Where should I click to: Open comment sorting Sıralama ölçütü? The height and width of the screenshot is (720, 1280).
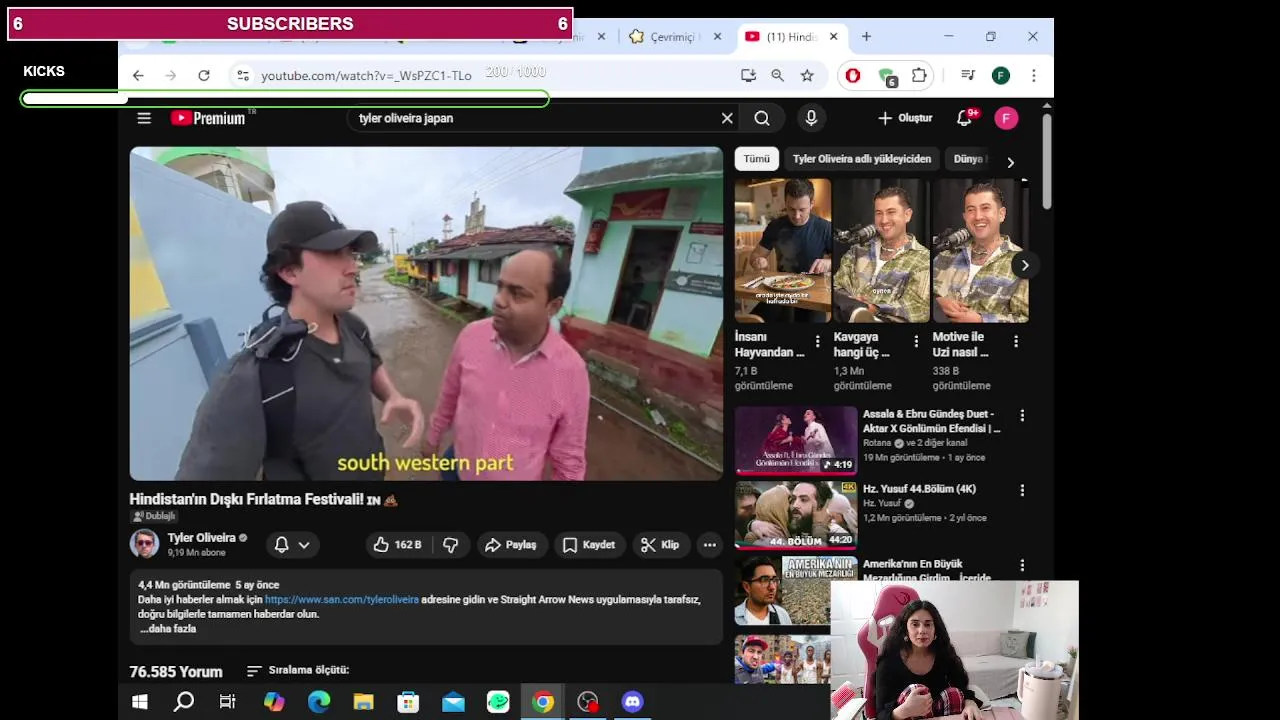pyautogui.click(x=298, y=670)
